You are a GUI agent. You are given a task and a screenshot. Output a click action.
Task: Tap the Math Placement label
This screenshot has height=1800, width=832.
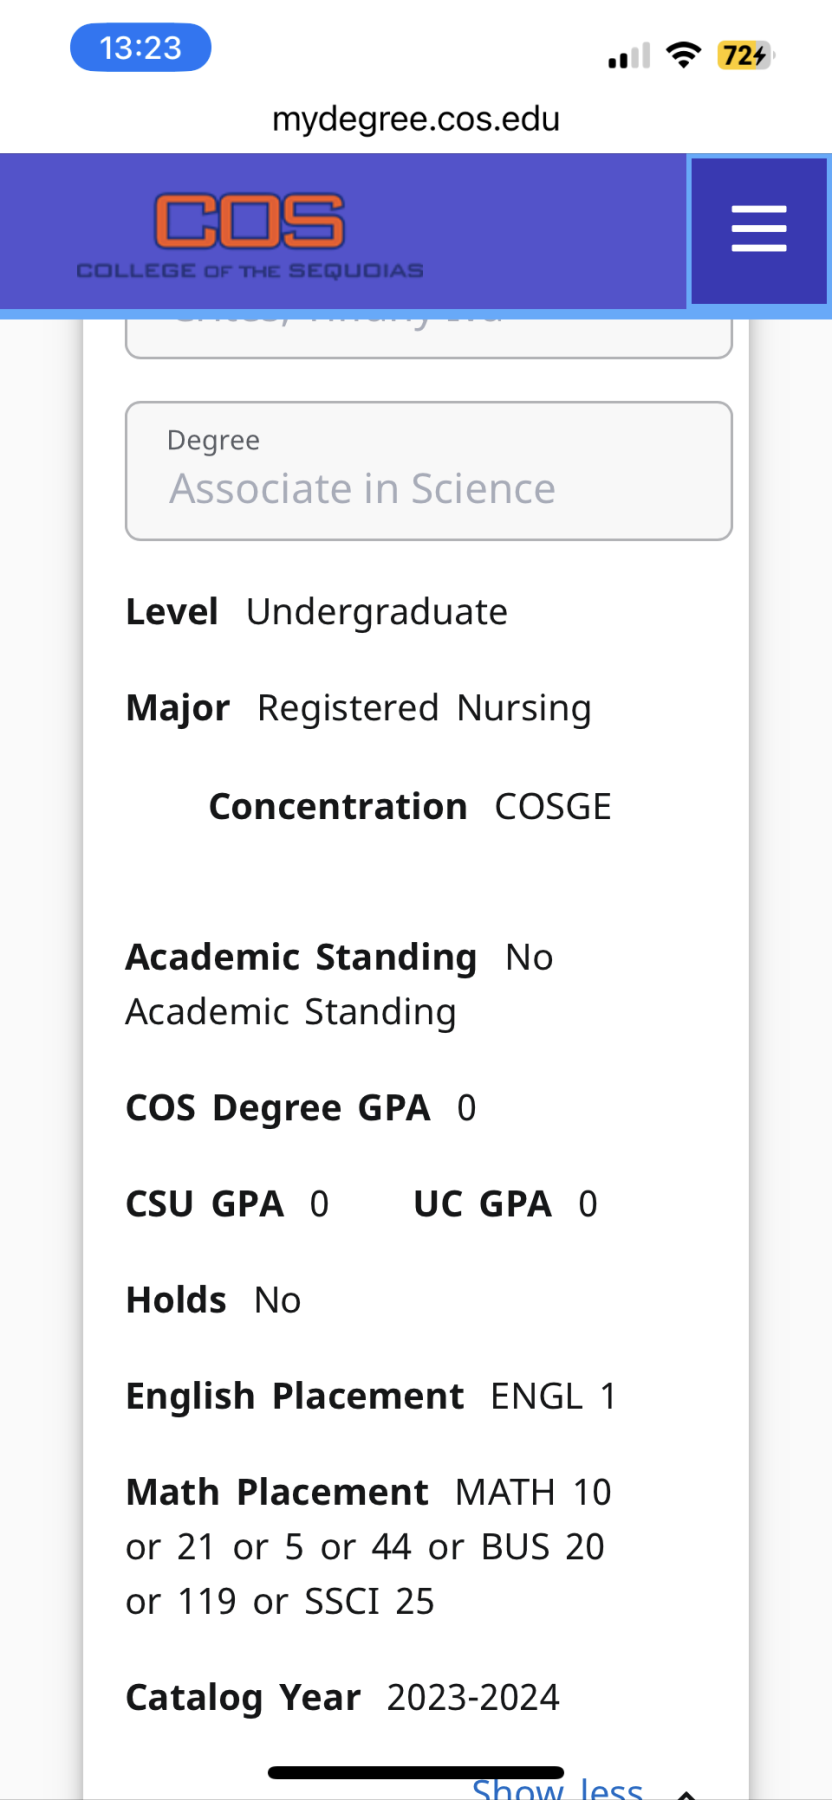(277, 1492)
